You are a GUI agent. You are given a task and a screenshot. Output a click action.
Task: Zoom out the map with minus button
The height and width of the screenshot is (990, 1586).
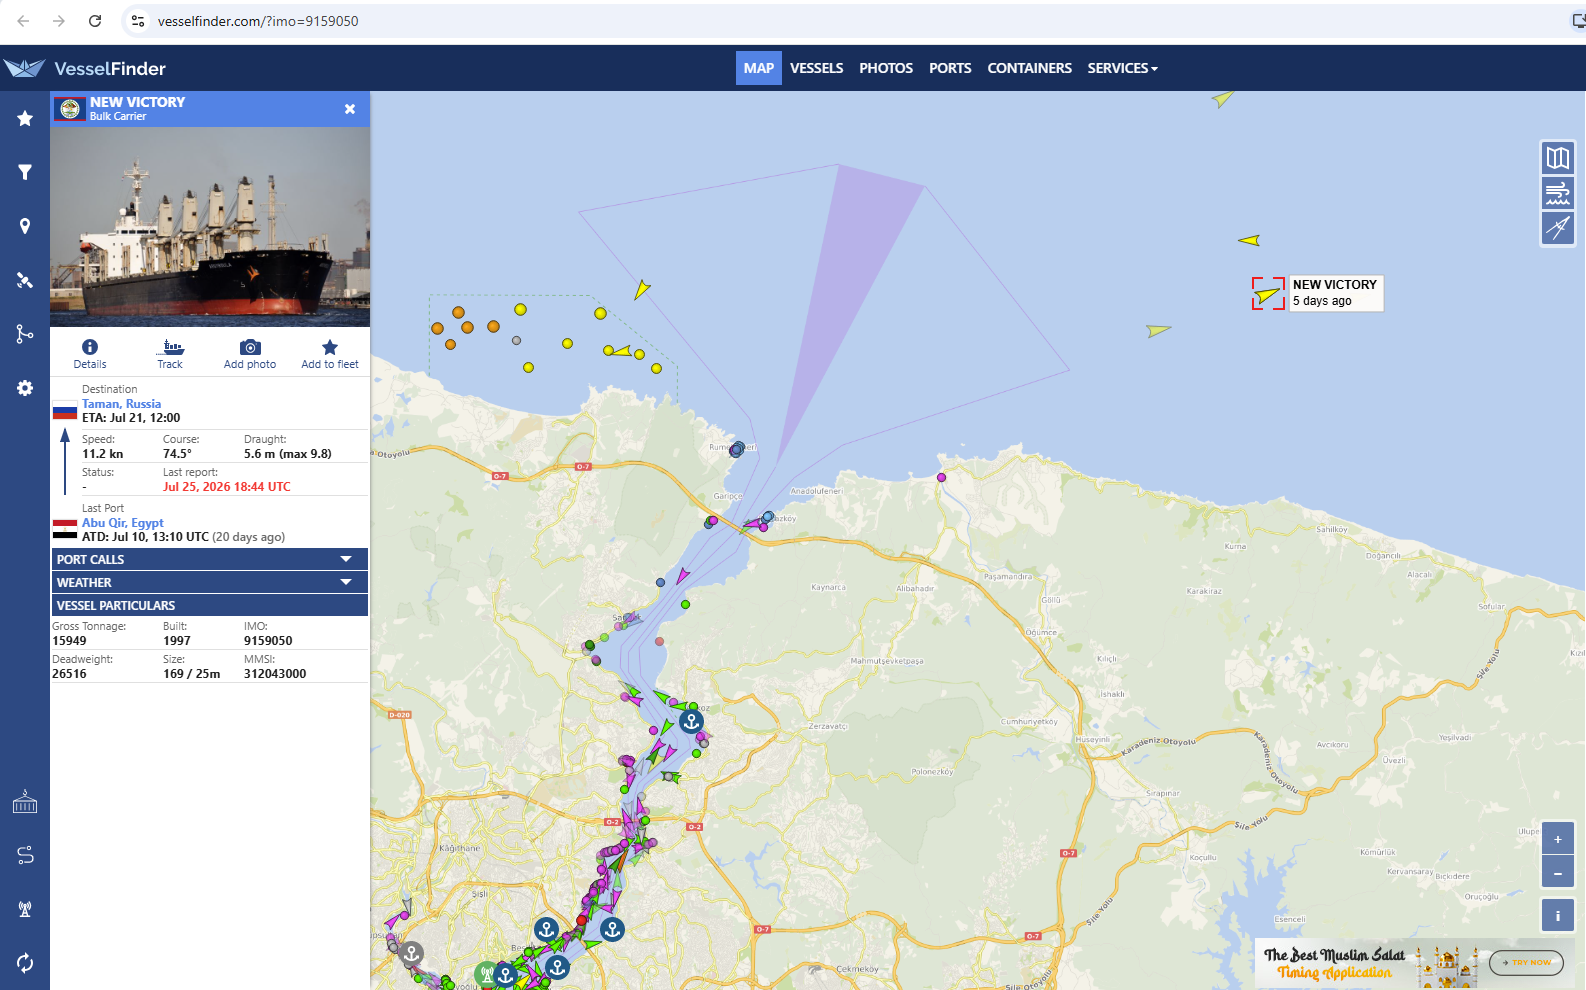click(1558, 872)
